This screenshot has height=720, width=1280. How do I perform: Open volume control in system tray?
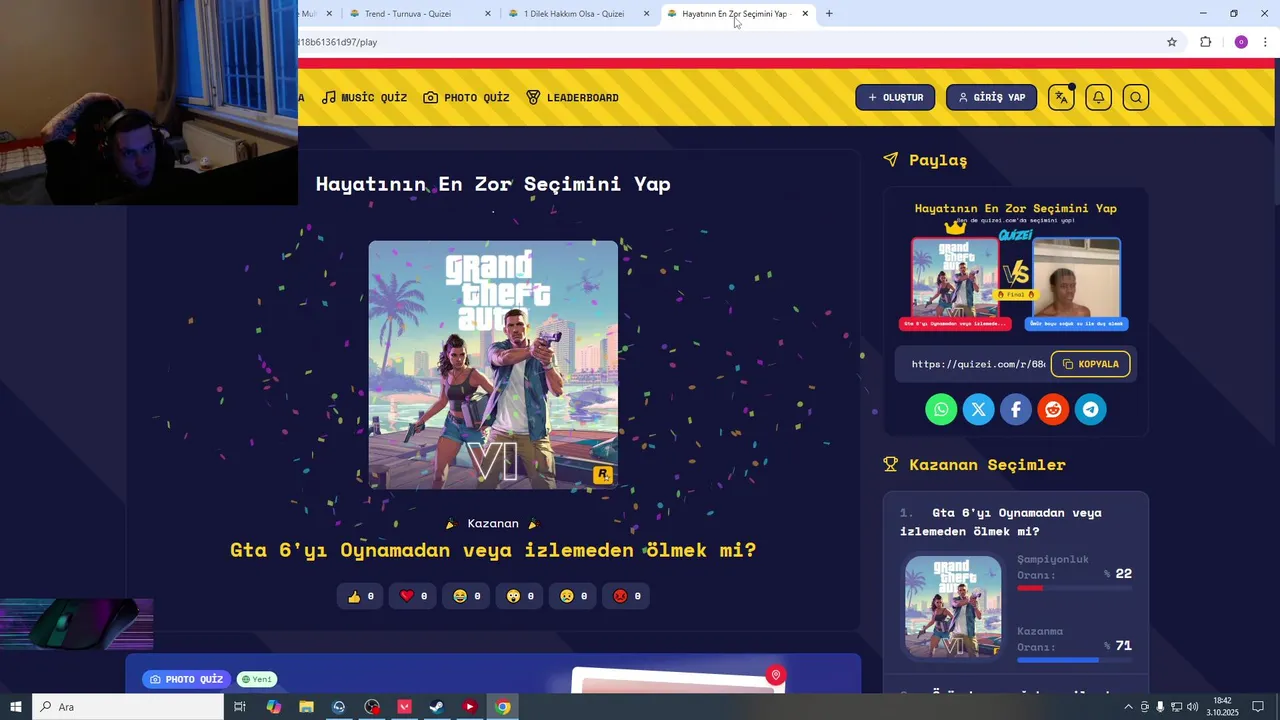[x=1192, y=707]
